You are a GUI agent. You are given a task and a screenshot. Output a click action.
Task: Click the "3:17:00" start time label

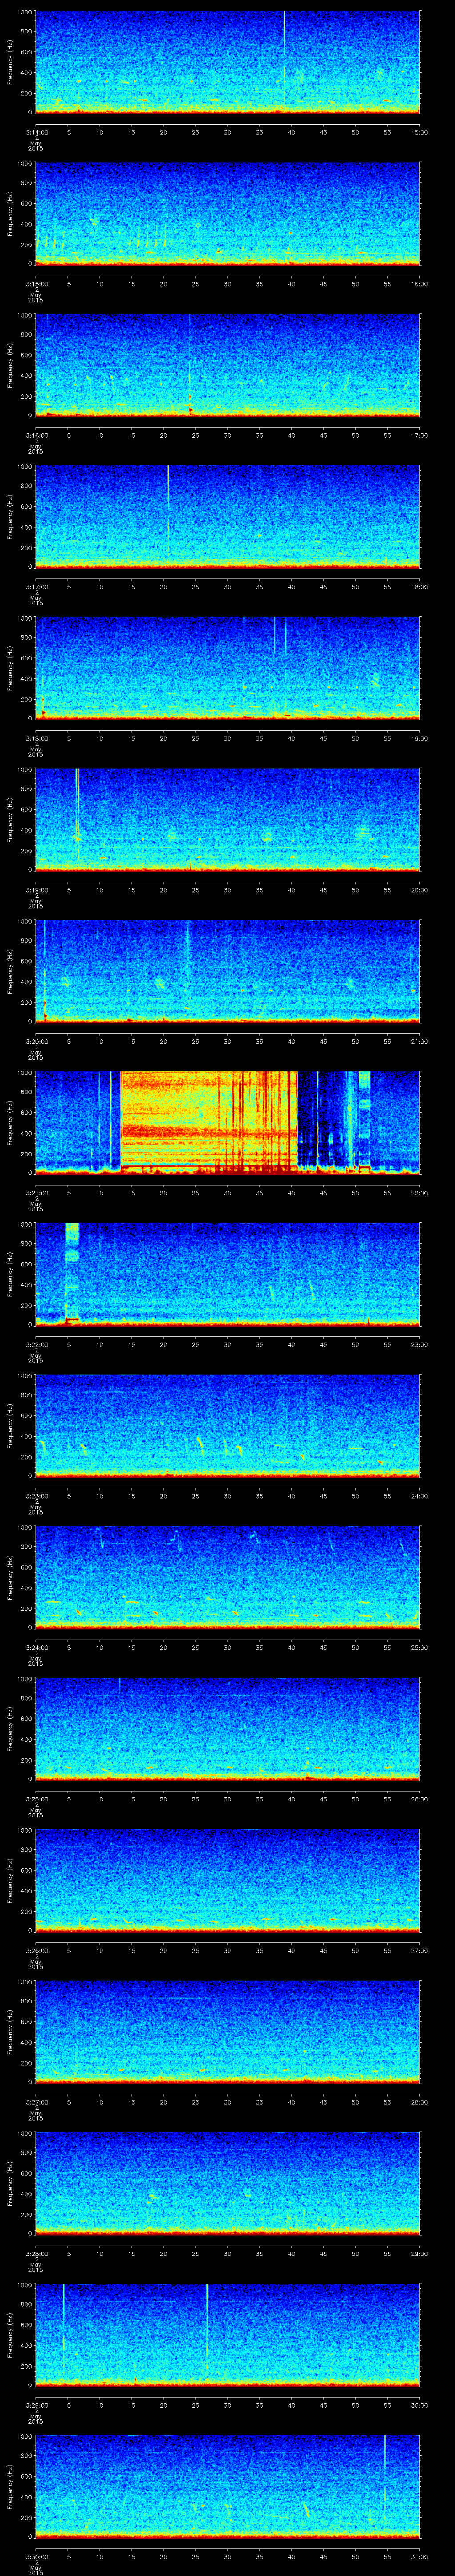tap(36, 587)
